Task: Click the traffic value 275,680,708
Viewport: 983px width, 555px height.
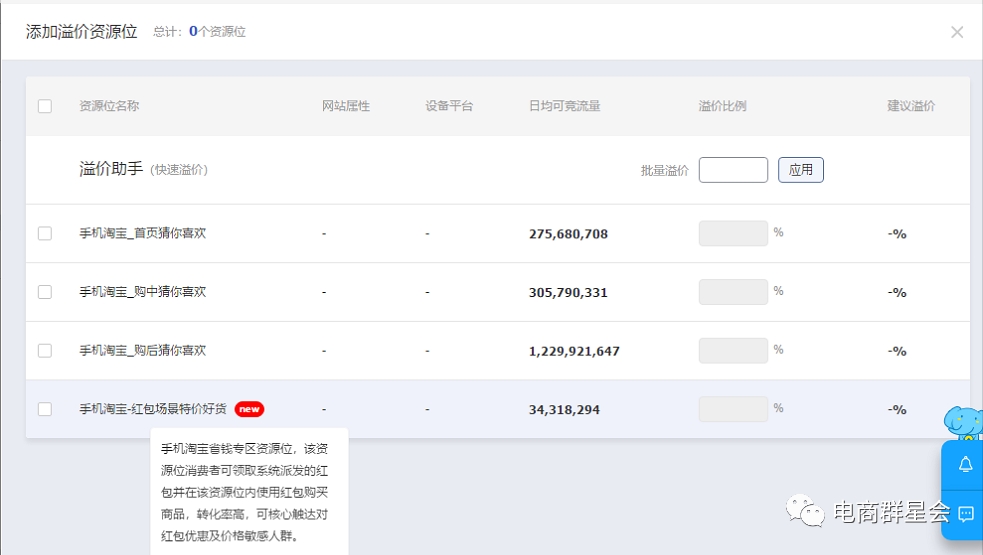Action: point(568,234)
